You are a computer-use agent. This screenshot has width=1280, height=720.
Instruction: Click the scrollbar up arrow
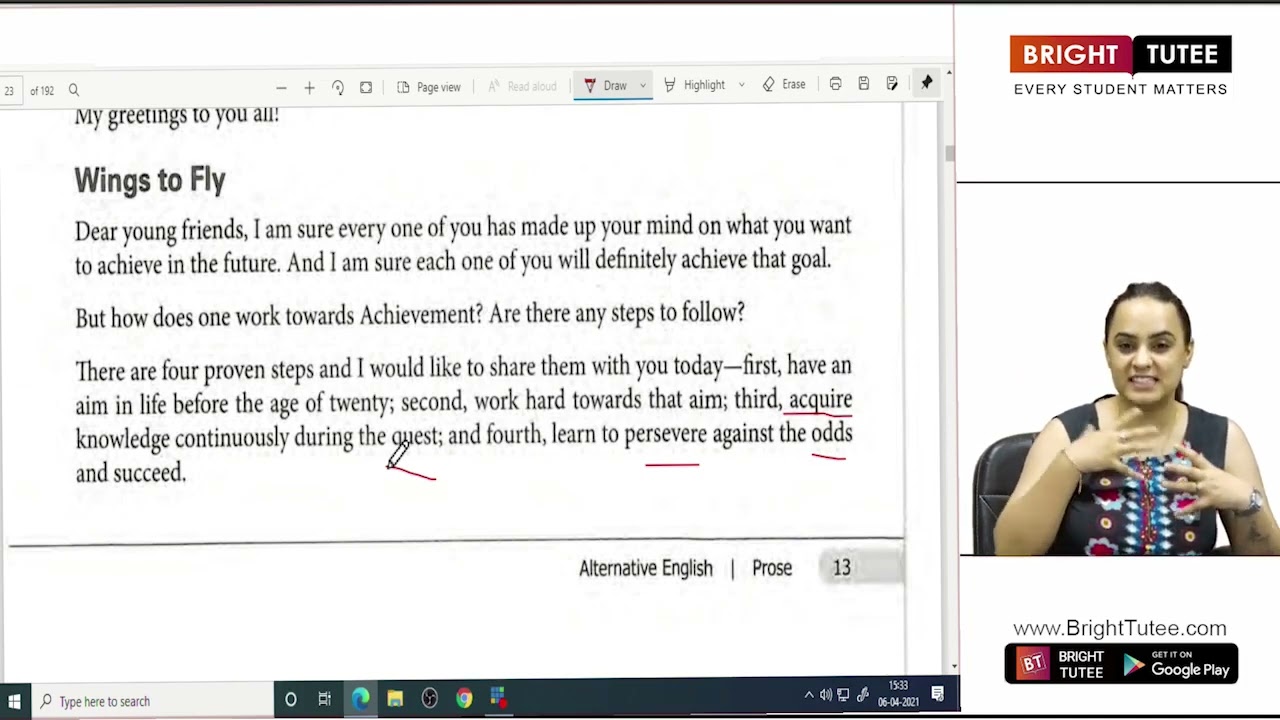click(x=949, y=73)
